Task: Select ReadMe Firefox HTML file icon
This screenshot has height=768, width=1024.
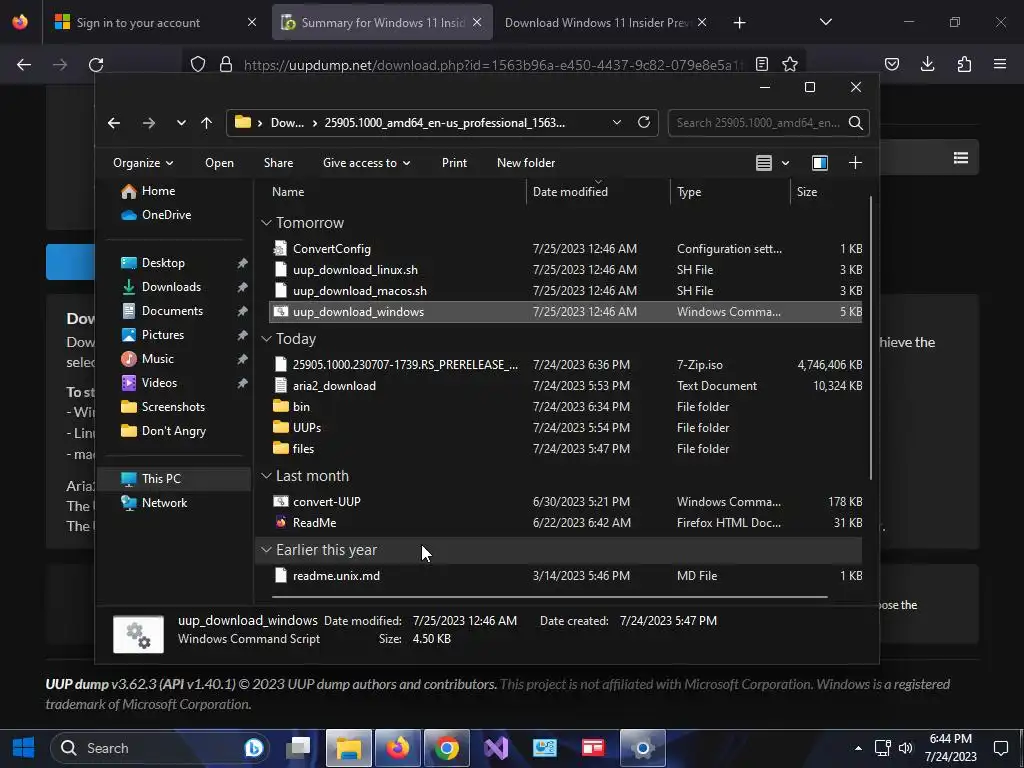Action: coord(281,522)
